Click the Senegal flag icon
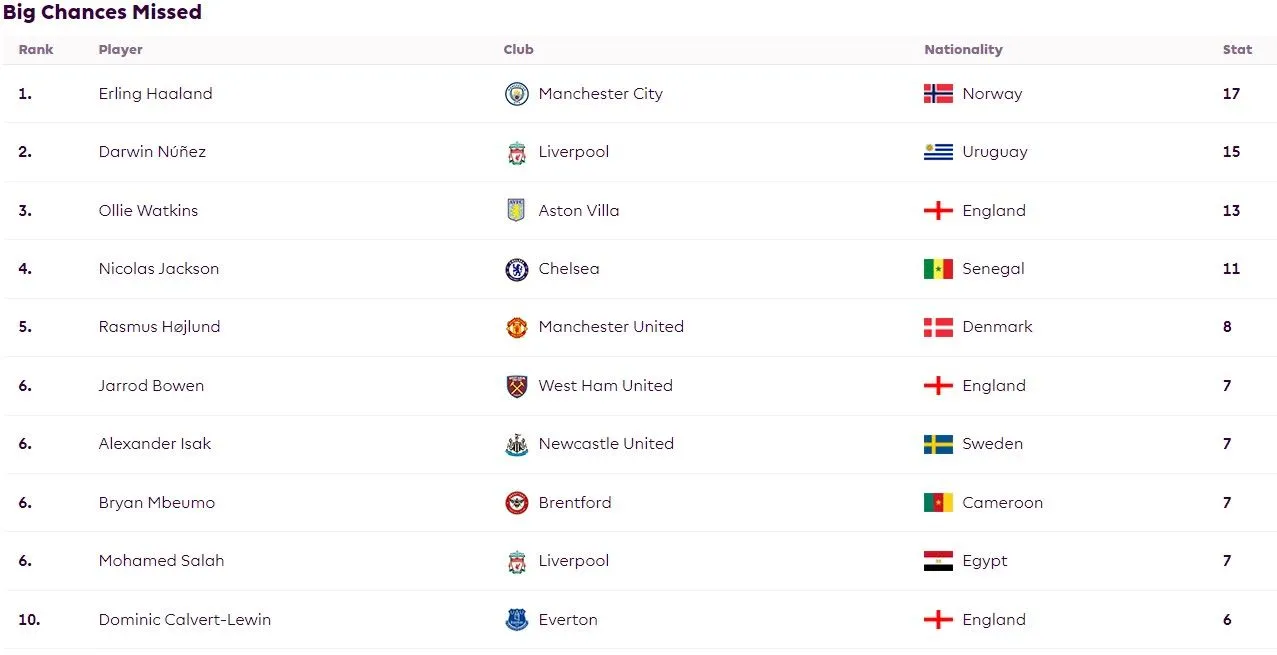Image resolution: width=1277 pixels, height=655 pixels. [938, 269]
